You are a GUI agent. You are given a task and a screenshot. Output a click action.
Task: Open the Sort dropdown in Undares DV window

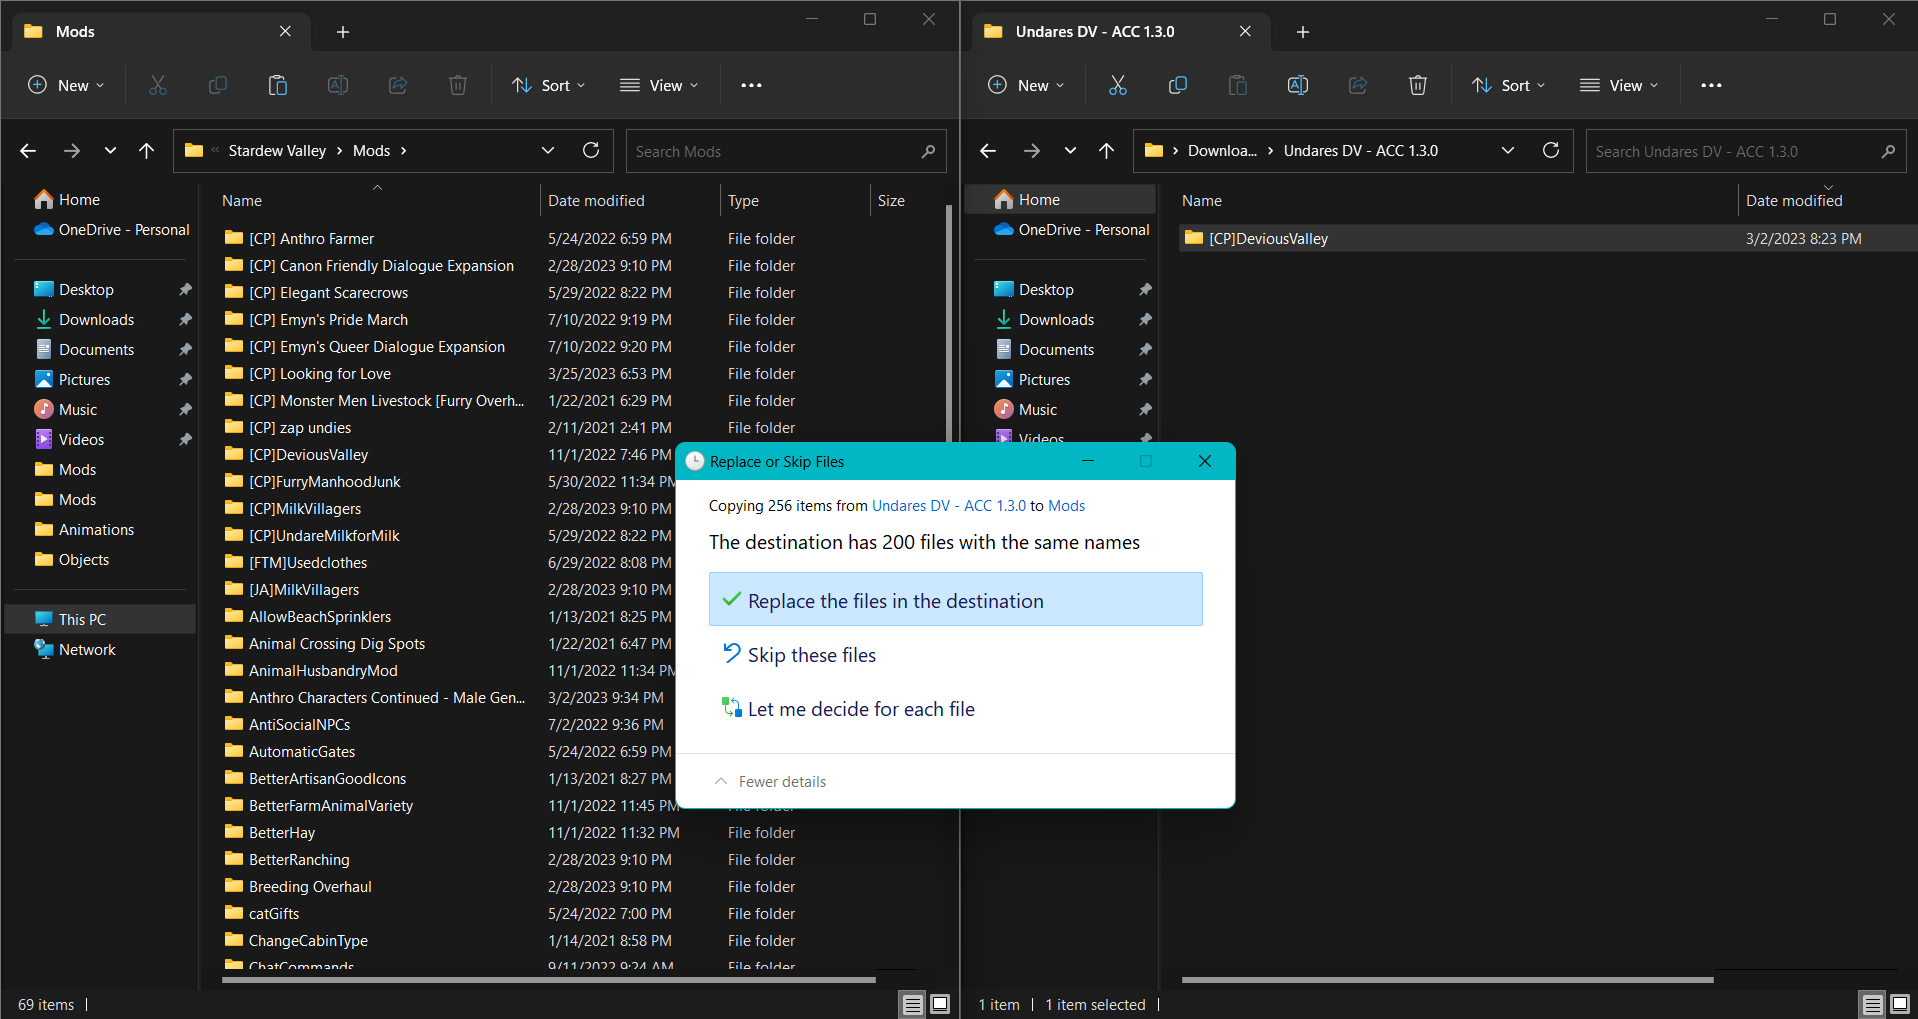click(1509, 86)
